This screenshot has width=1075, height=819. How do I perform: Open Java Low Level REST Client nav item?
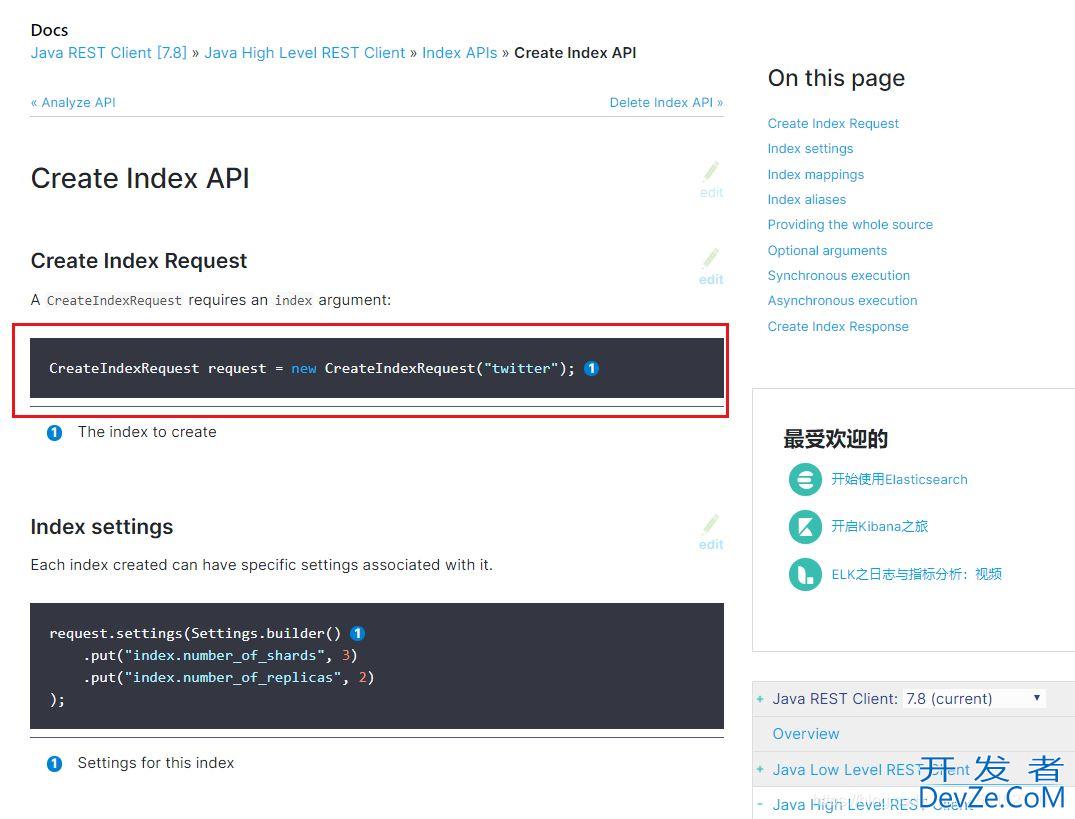tap(871, 770)
